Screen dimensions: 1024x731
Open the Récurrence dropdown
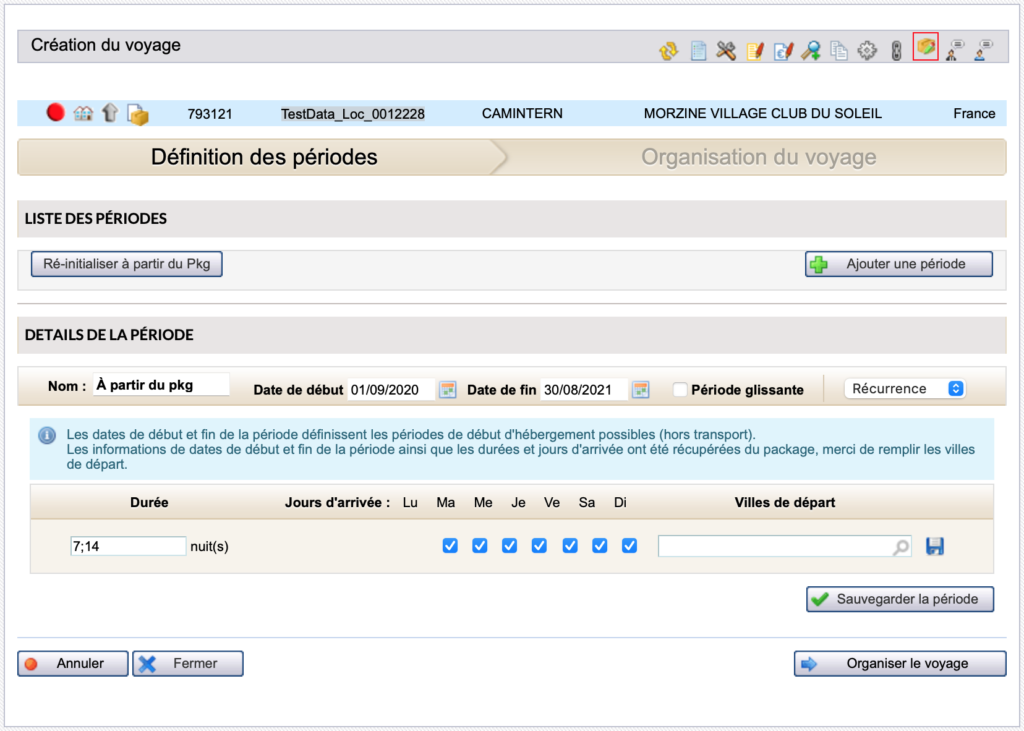[904, 389]
